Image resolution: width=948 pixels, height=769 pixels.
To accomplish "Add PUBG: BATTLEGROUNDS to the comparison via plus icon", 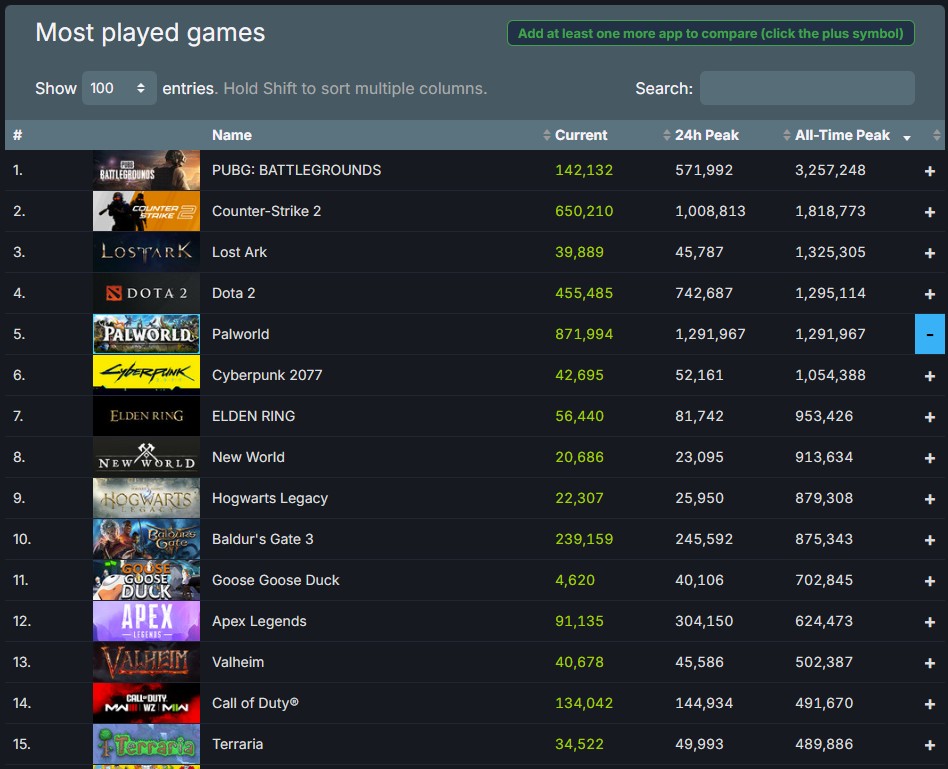I will point(929,170).
